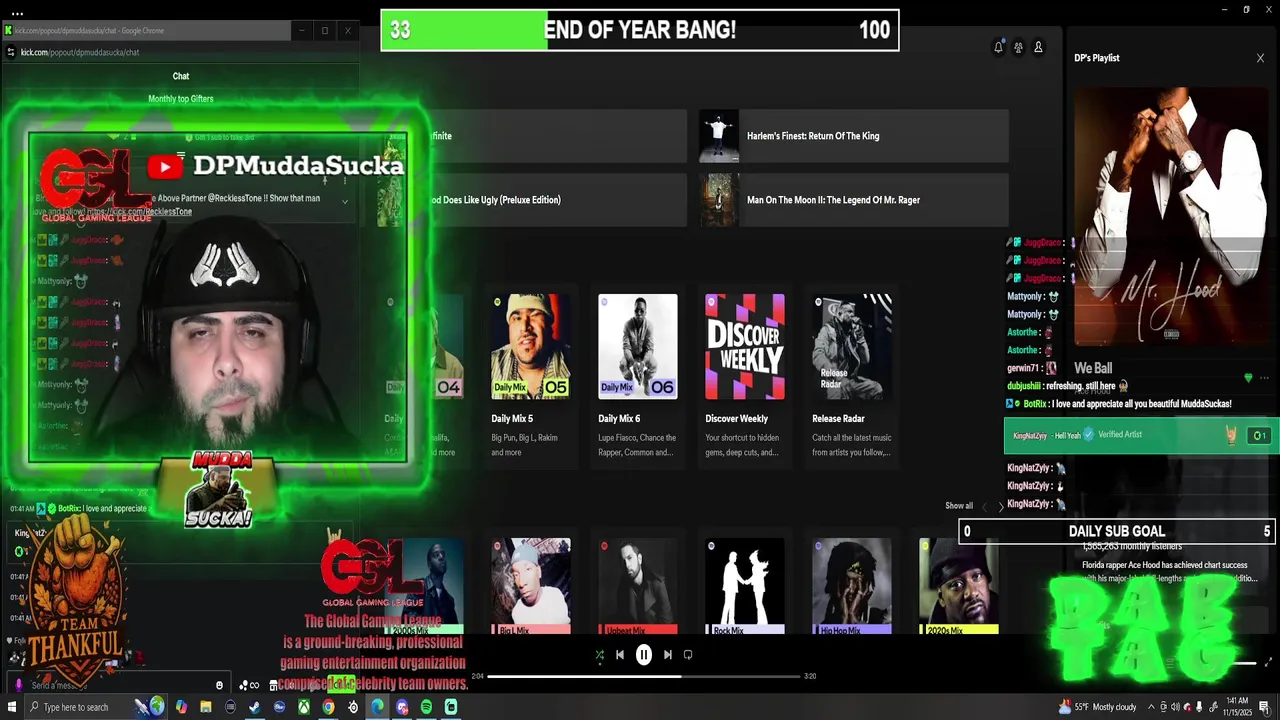Screen dimensions: 1280x720
Task: Open the Release Radar playlist card
Action: [851, 378]
